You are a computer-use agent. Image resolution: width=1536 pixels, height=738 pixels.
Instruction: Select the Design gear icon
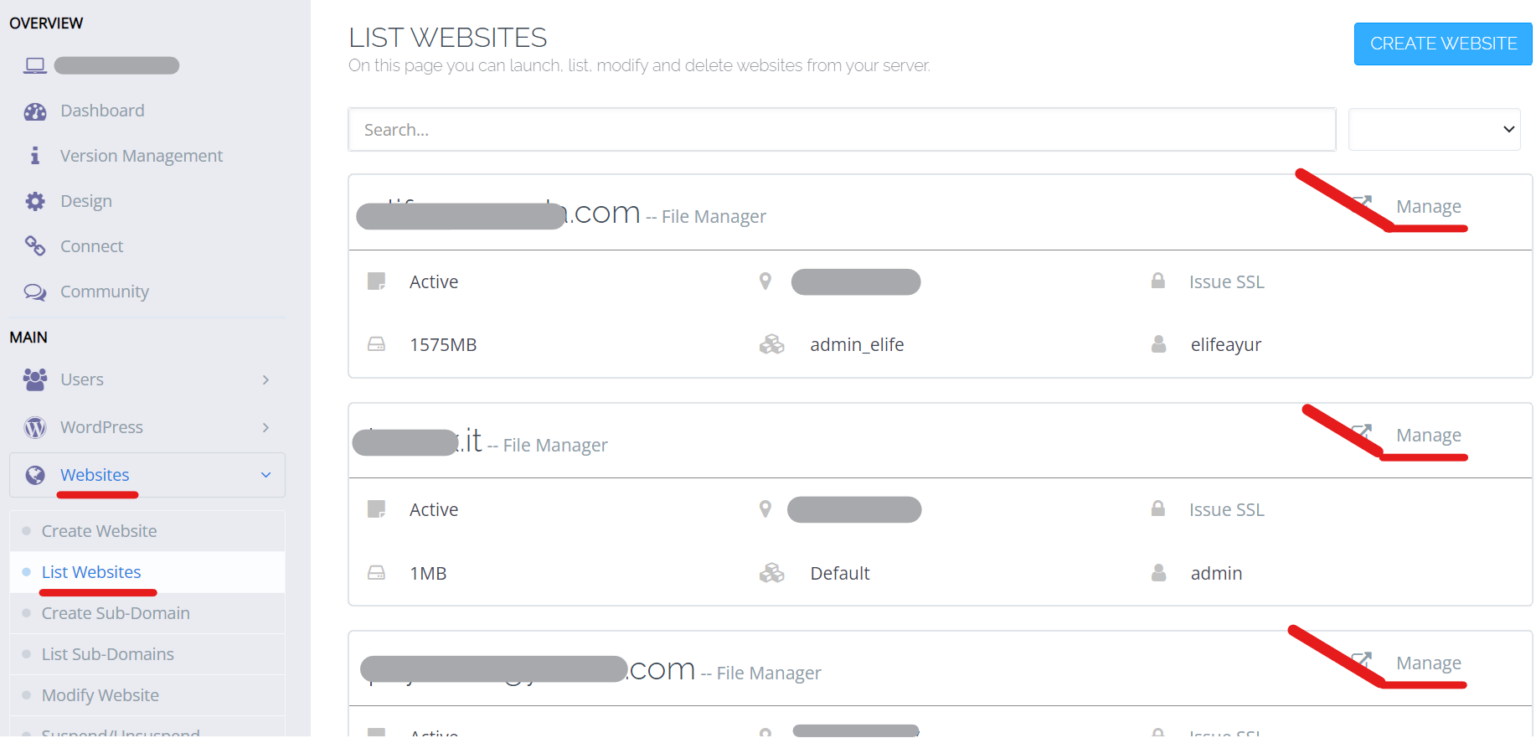(x=35, y=201)
